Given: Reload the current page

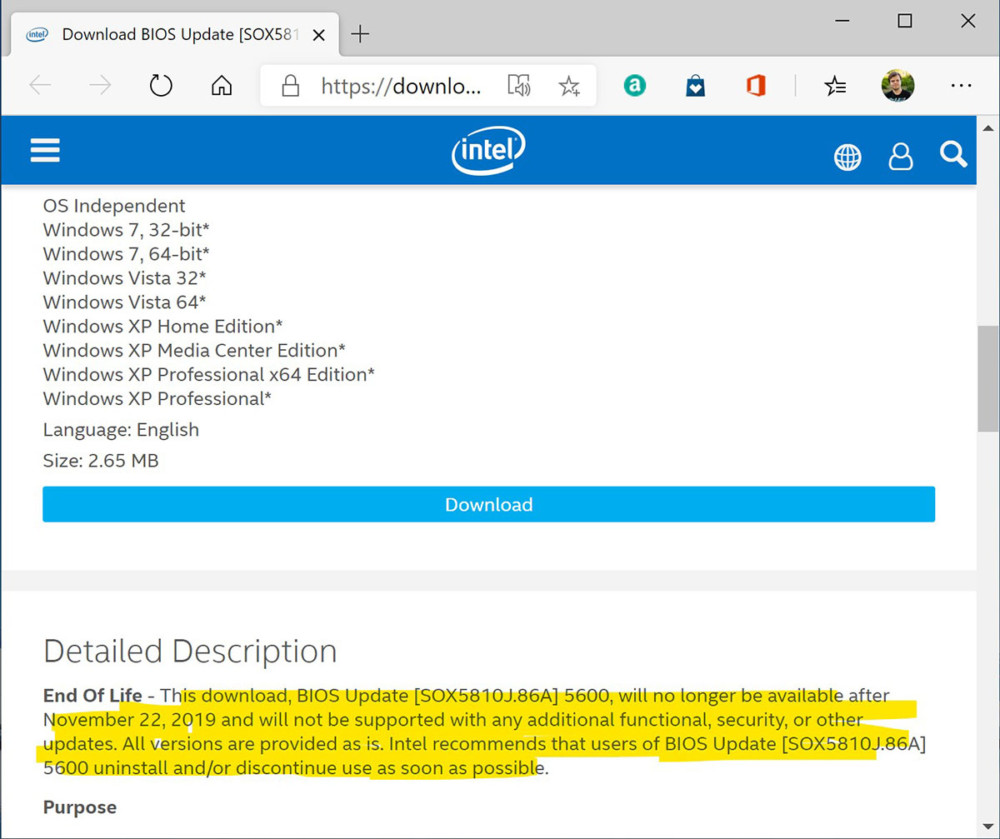Looking at the screenshot, I should (161, 85).
